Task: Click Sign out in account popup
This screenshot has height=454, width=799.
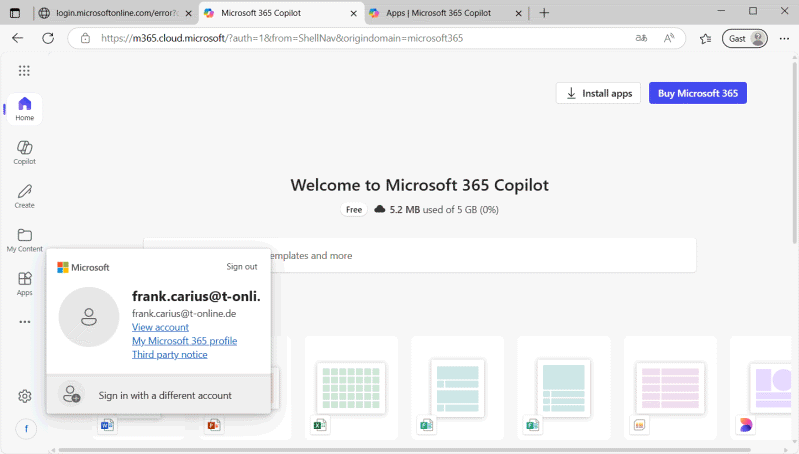Action: (242, 266)
